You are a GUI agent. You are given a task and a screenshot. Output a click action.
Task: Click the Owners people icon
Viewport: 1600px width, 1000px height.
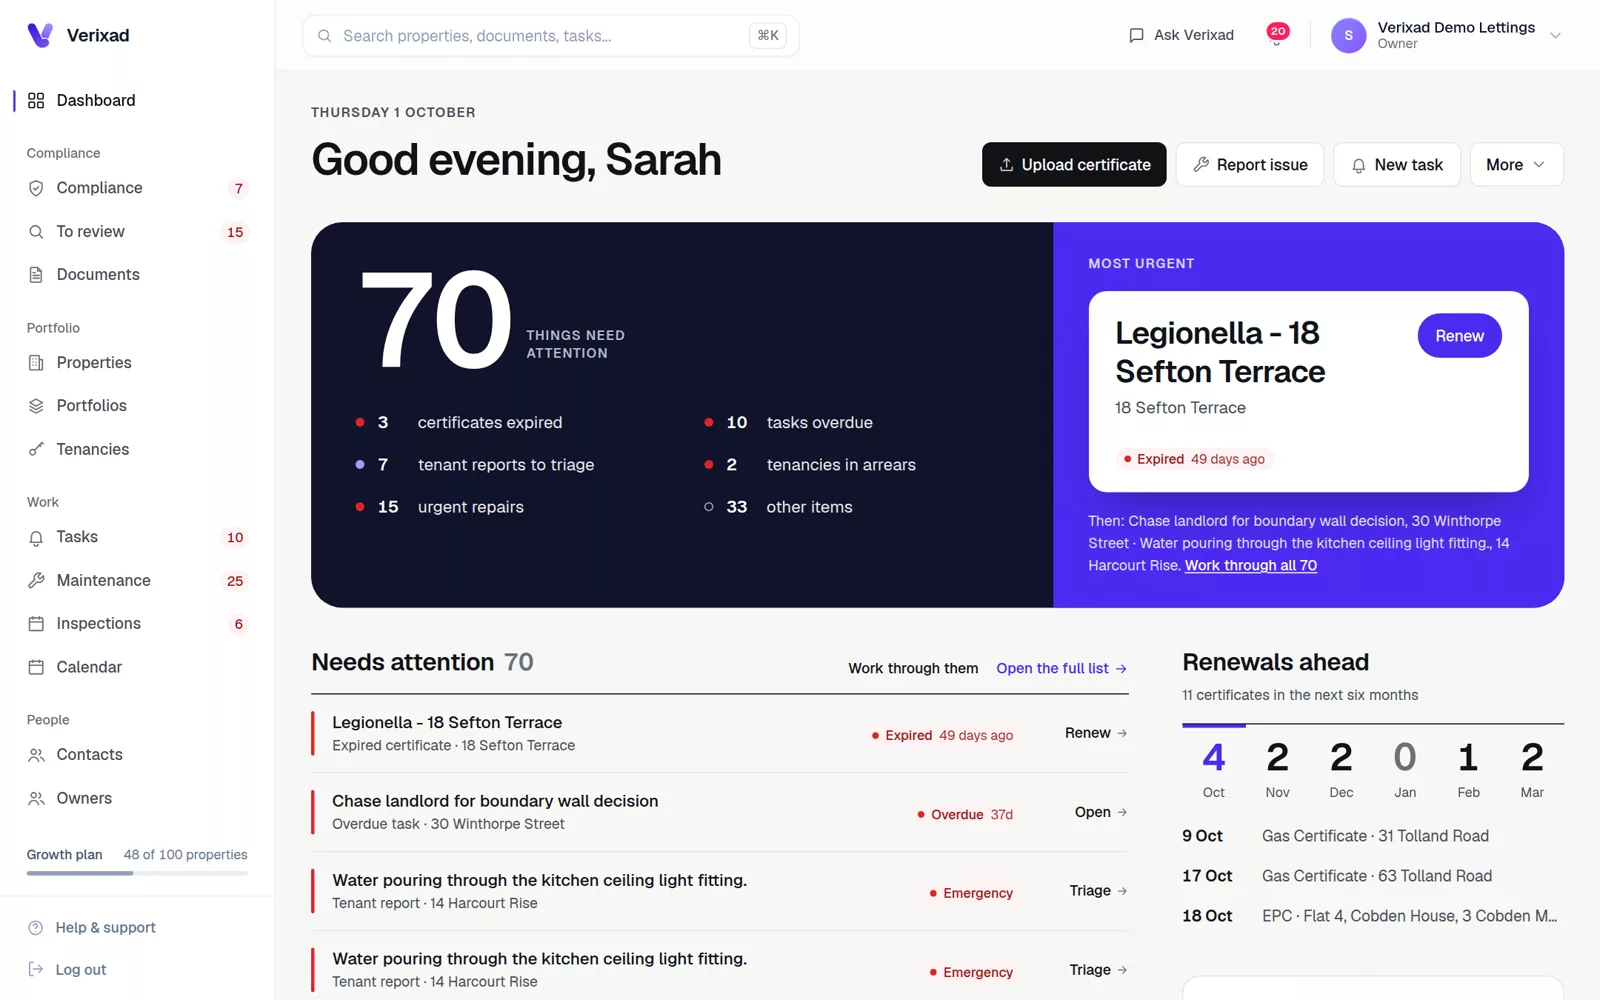(x=36, y=799)
